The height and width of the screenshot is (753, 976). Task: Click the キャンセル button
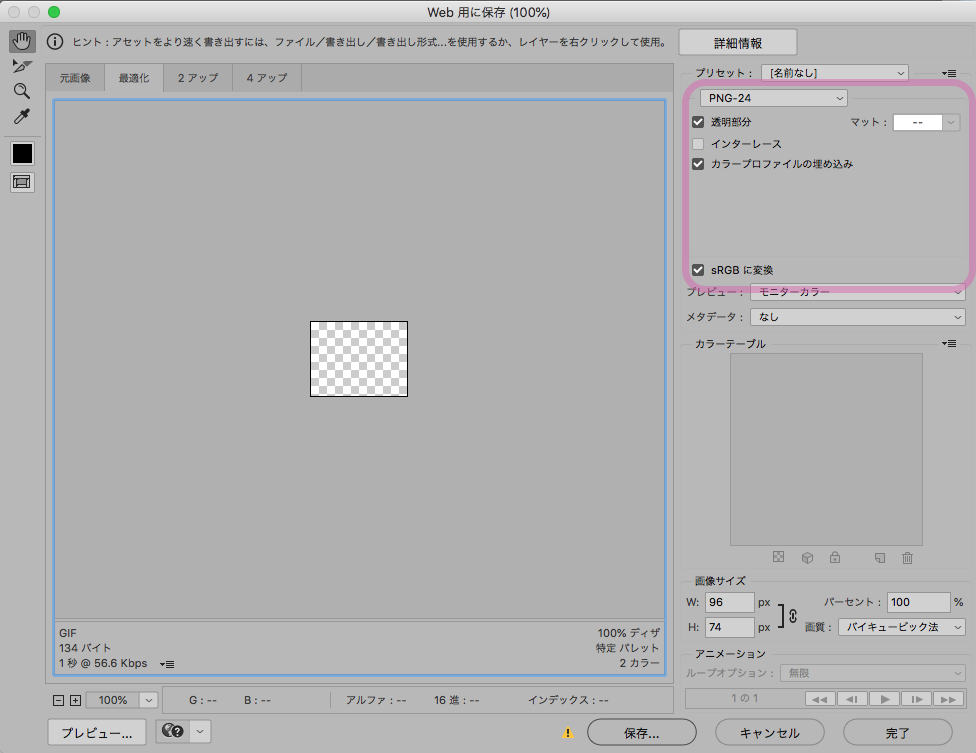[x=769, y=733]
